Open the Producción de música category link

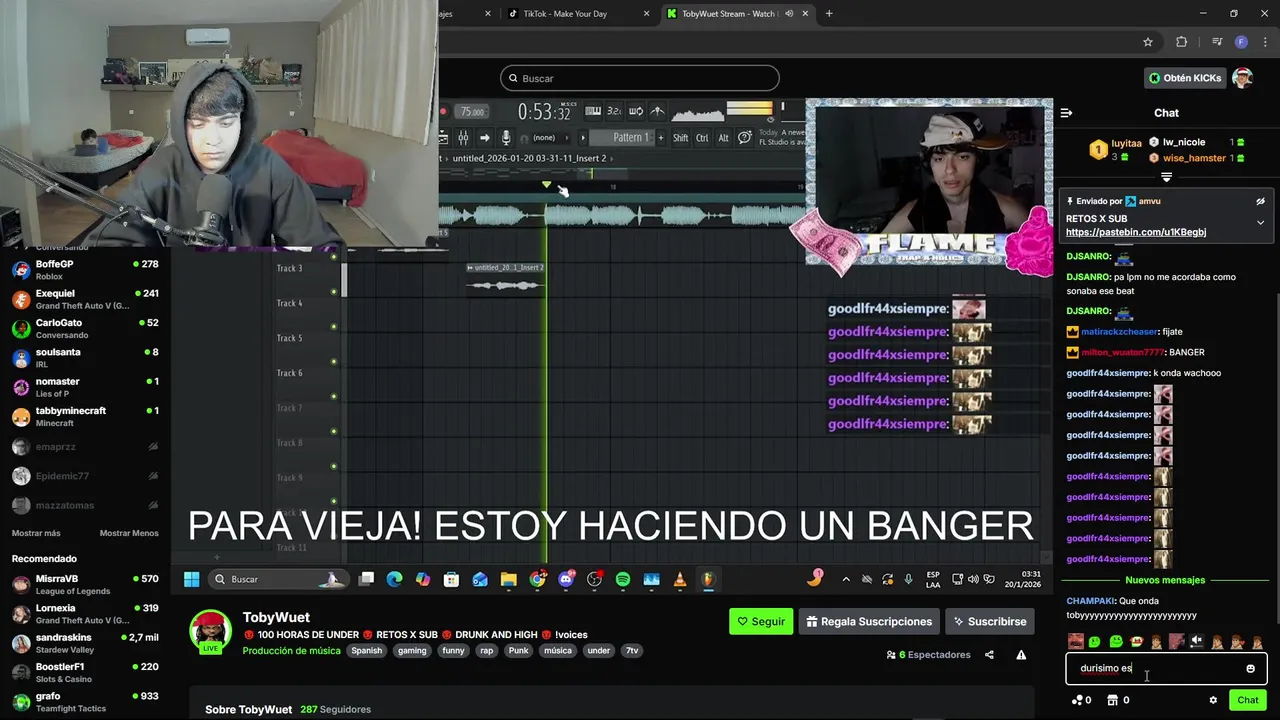pos(291,651)
